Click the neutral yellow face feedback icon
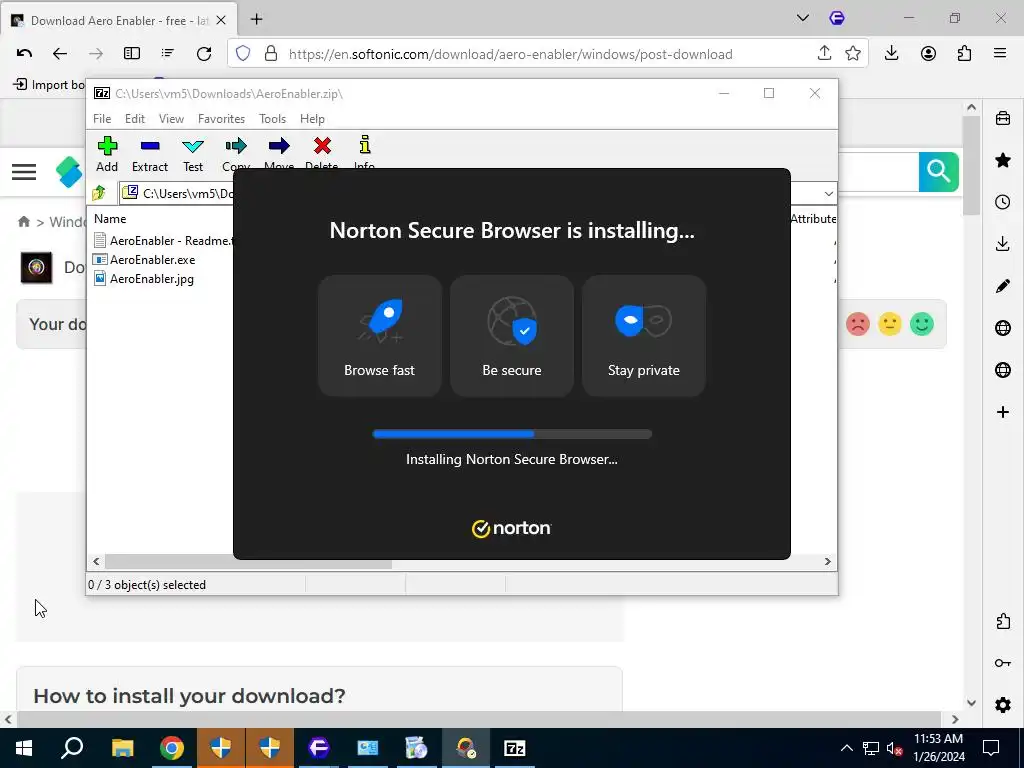 tap(889, 324)
